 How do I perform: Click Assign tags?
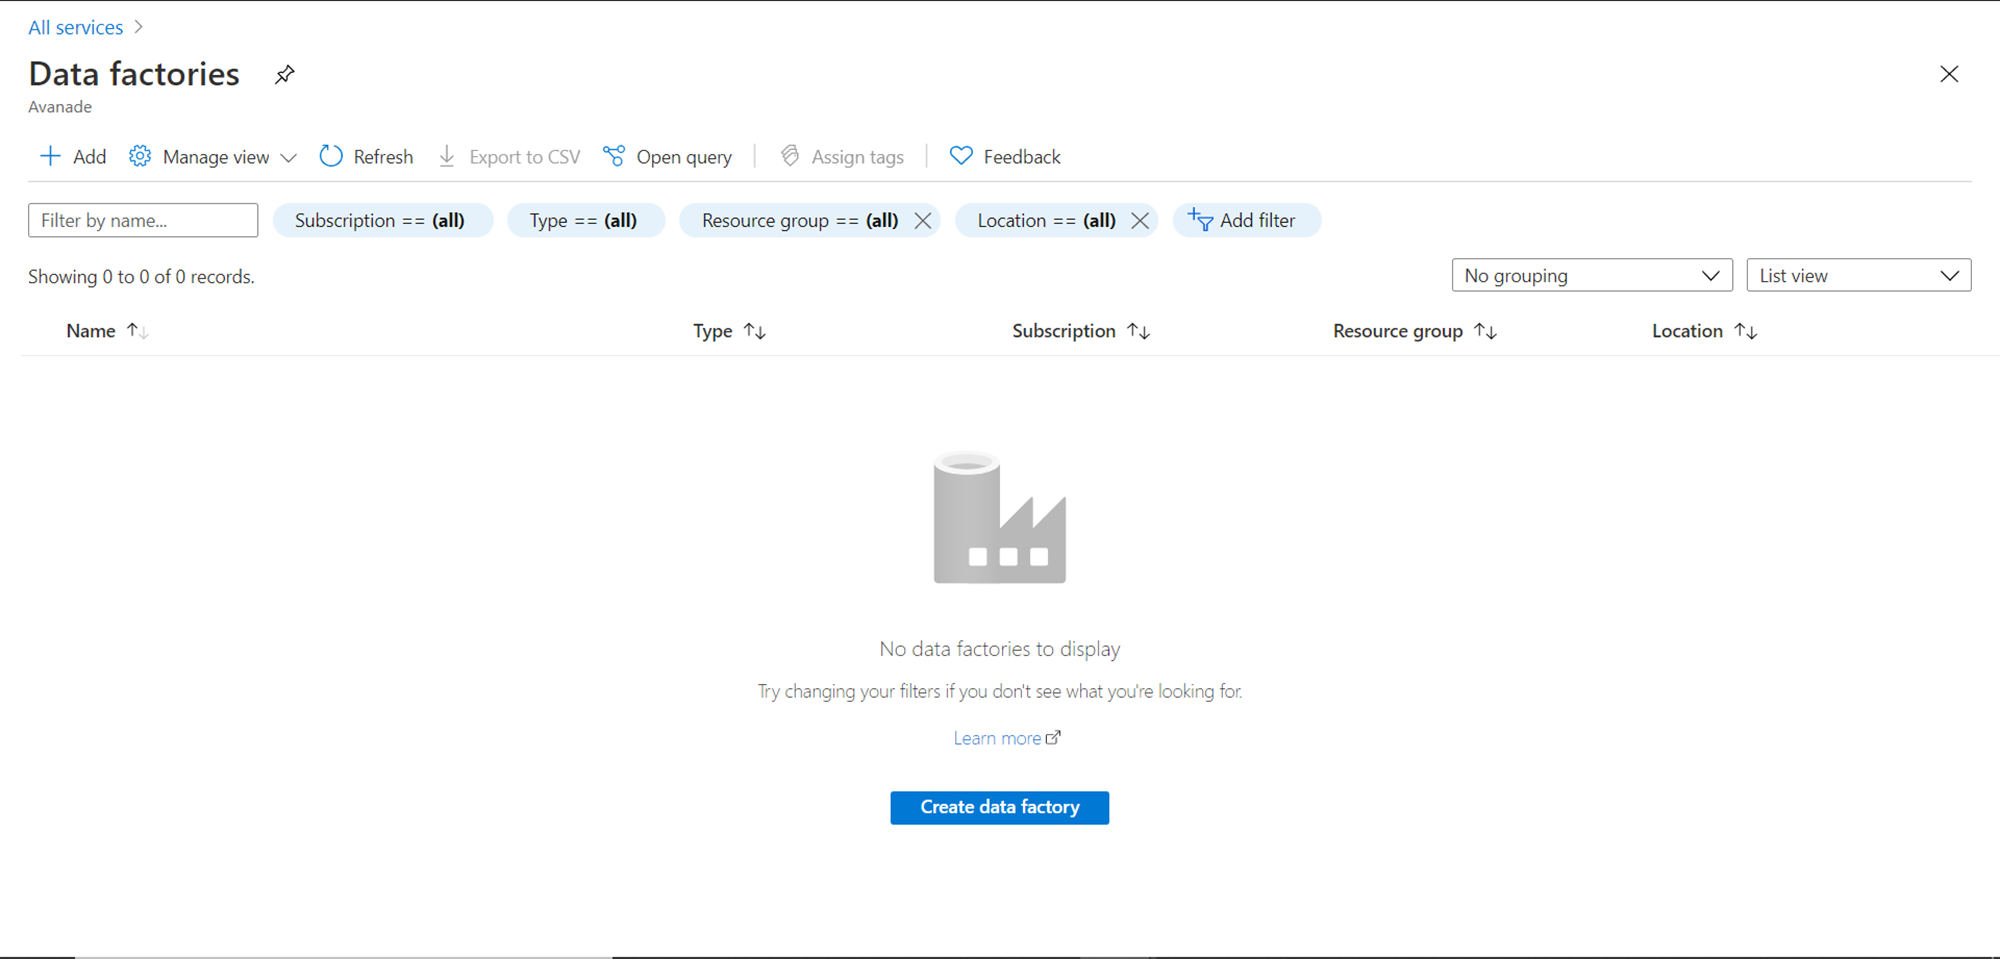pos(842,156)
